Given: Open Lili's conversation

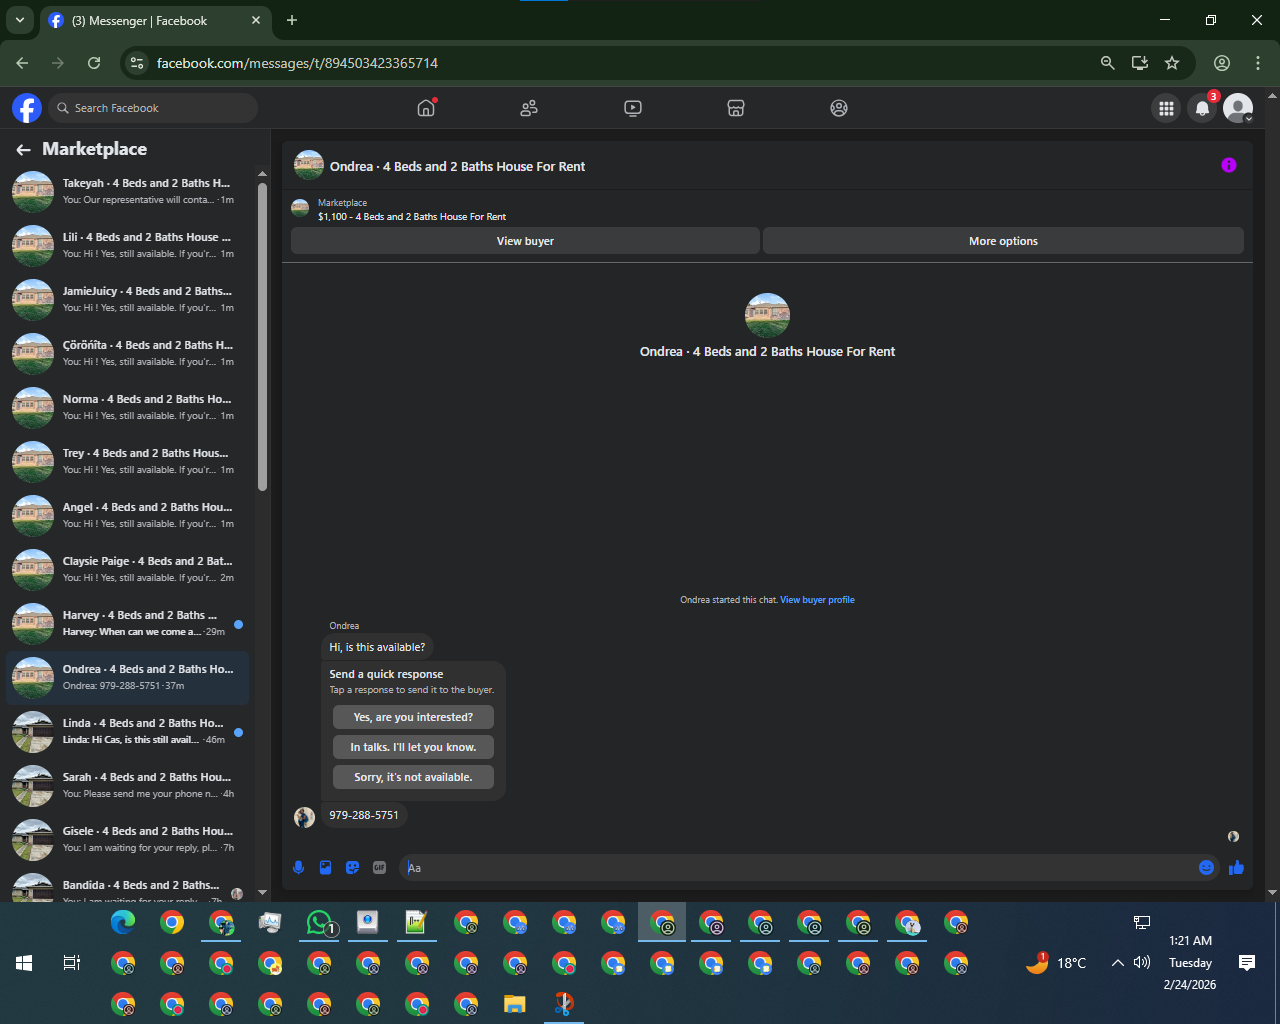Looking at the screenshot, I should [127, 245].
